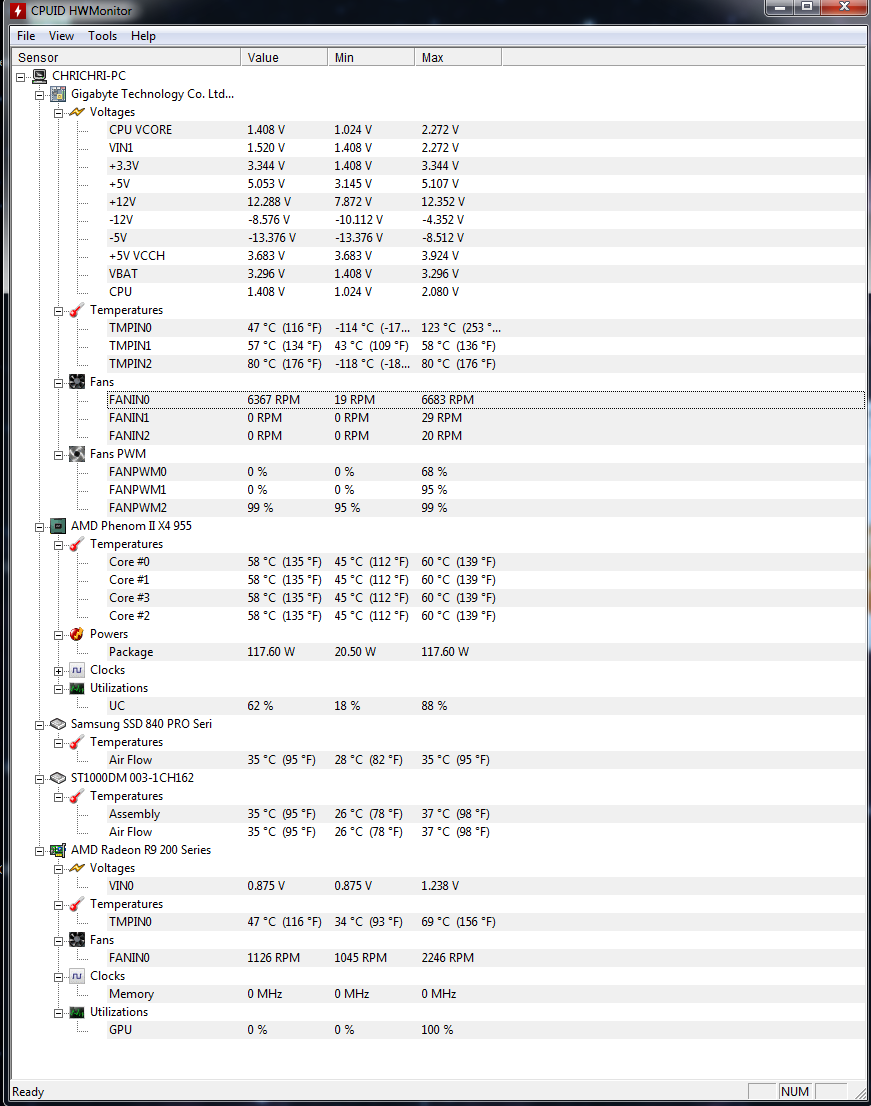Maximize the HWMonitor window
The image size is (871, 1106).
pos(807,7)
